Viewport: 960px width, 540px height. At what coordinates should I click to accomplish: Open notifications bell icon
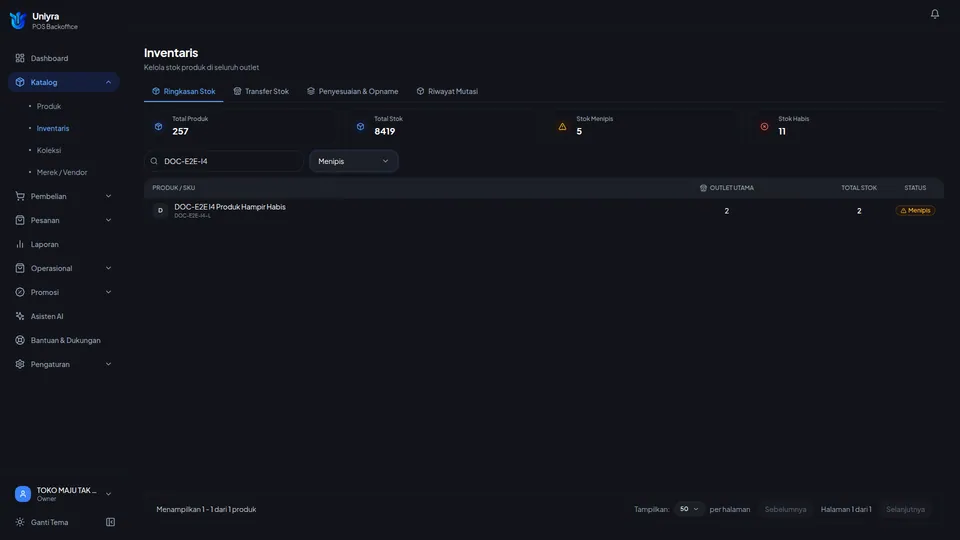tap(934, 13)
